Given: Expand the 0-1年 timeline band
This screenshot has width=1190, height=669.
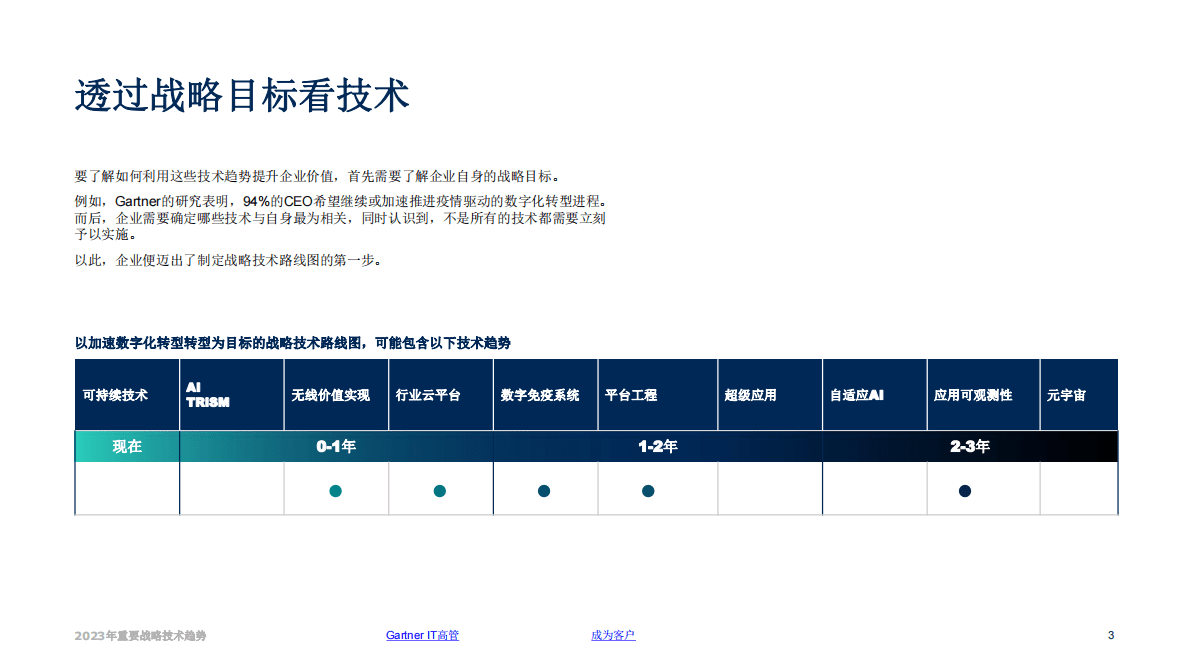Looking at the screenshot, I should tap(336, 446).
